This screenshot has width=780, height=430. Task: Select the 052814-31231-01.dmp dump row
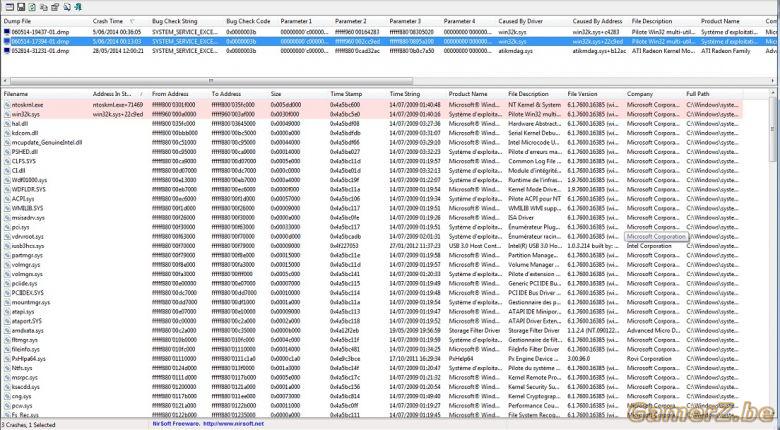point(390,51)
